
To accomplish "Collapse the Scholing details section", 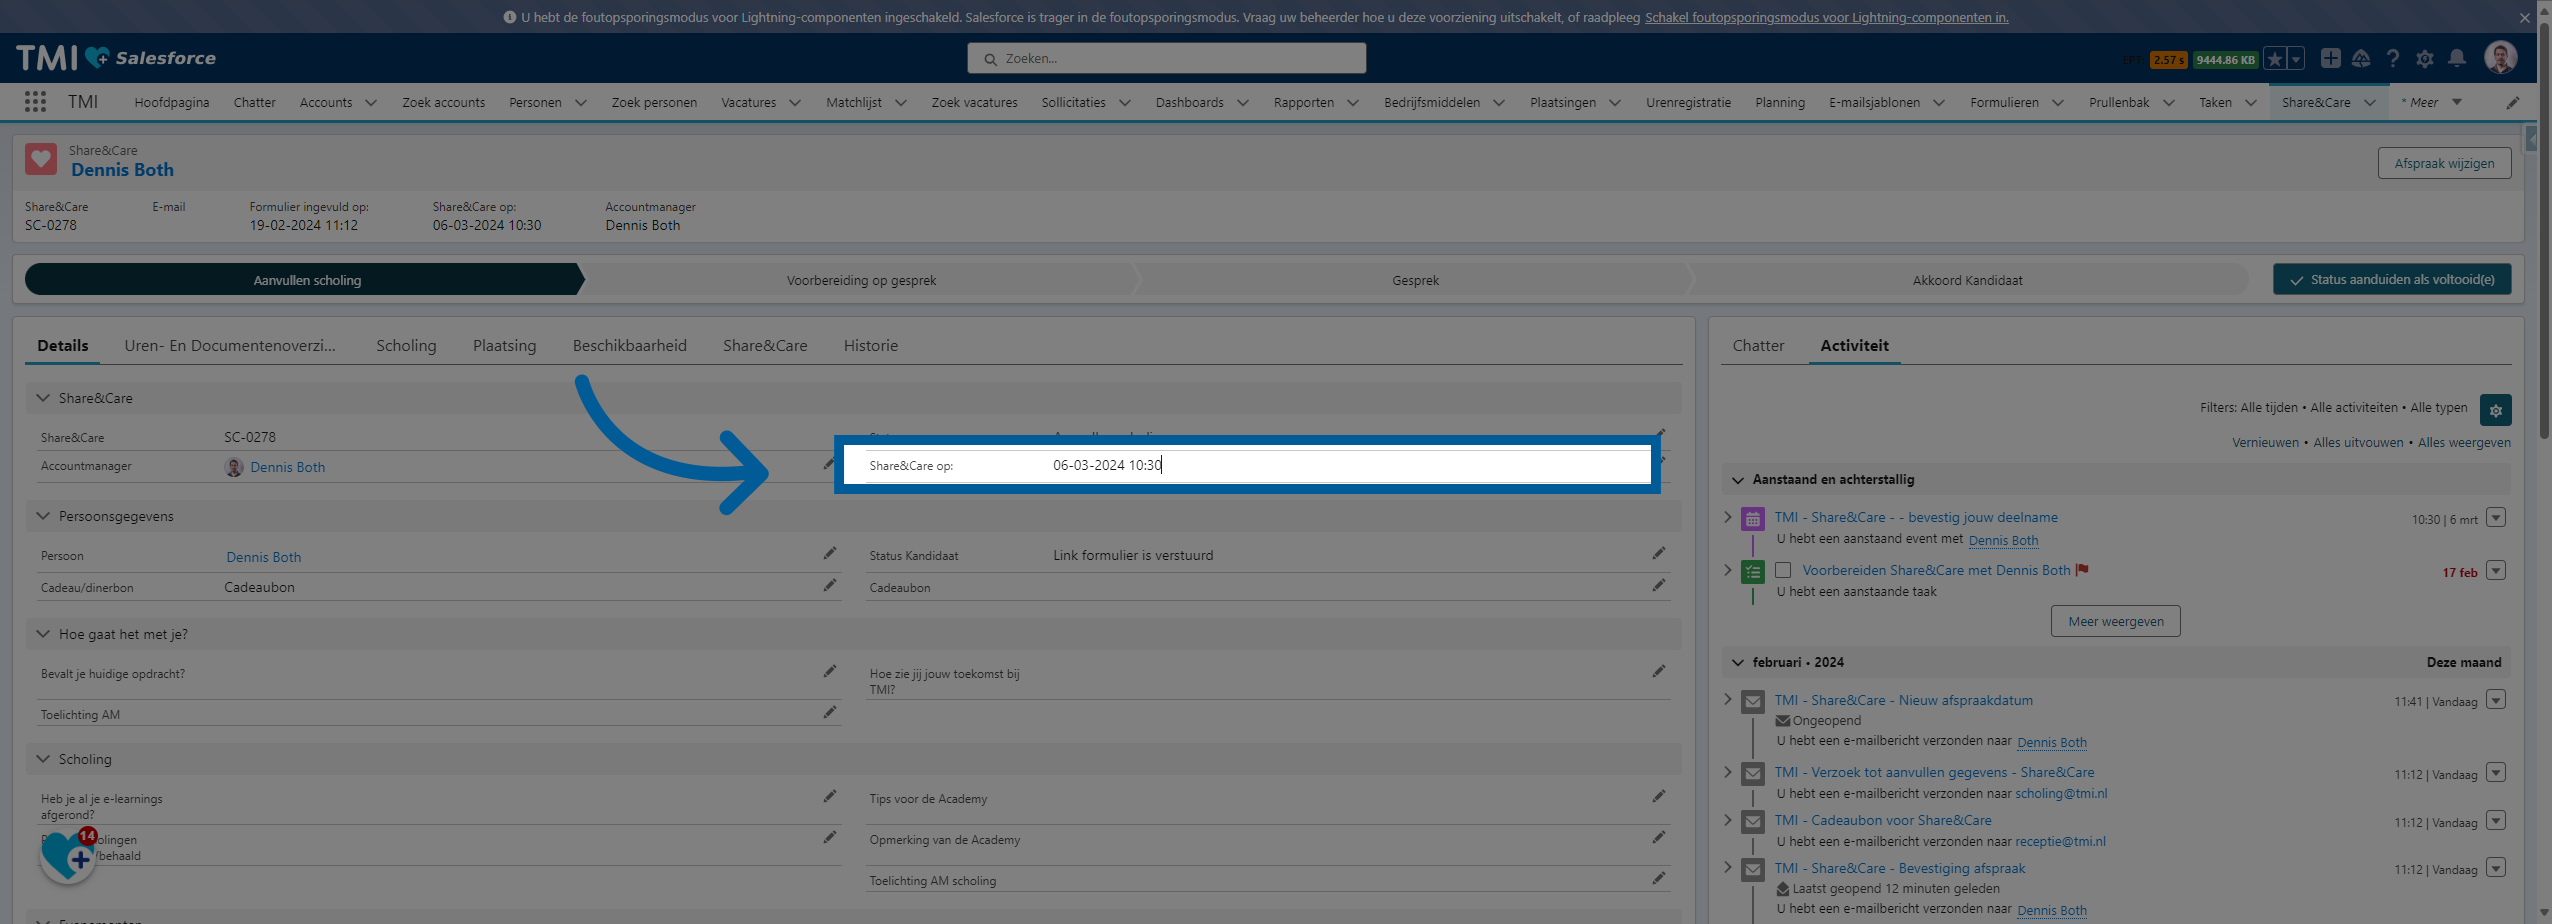I will (43, 759).
